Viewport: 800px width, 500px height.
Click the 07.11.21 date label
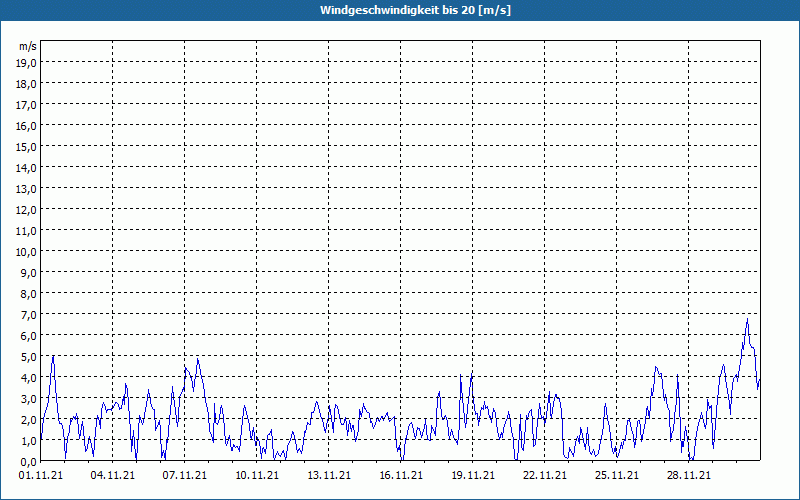(185, 476)
